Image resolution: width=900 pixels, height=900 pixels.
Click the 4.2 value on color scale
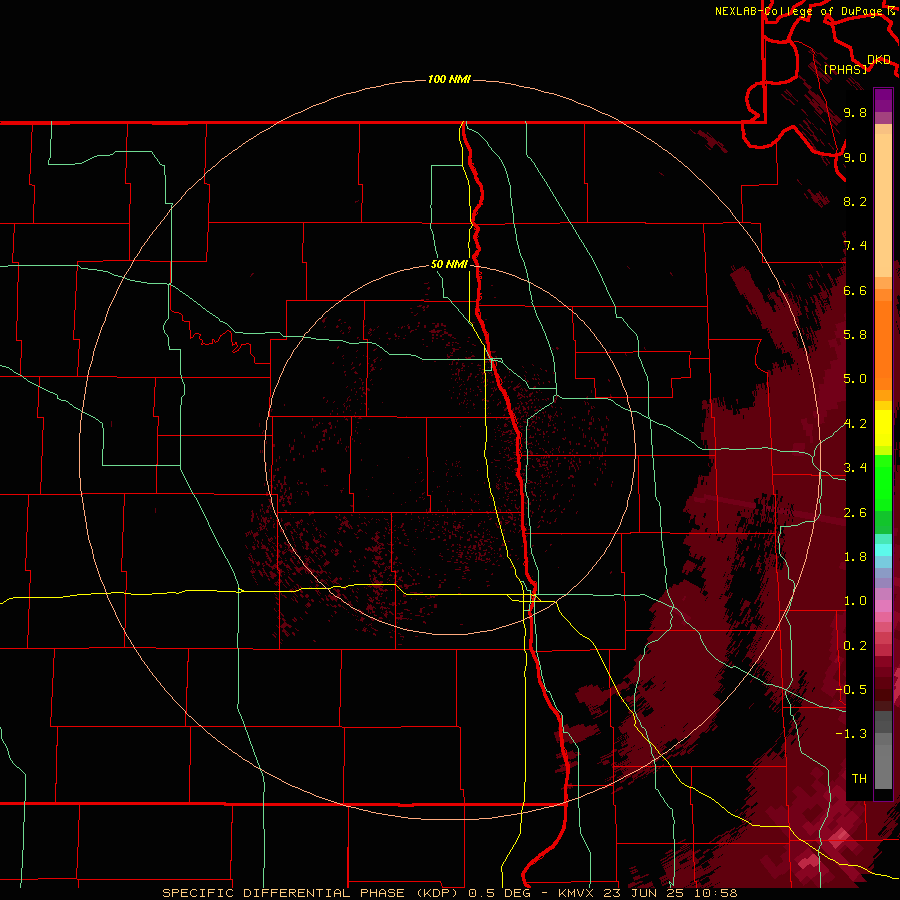tap(855, 424)
